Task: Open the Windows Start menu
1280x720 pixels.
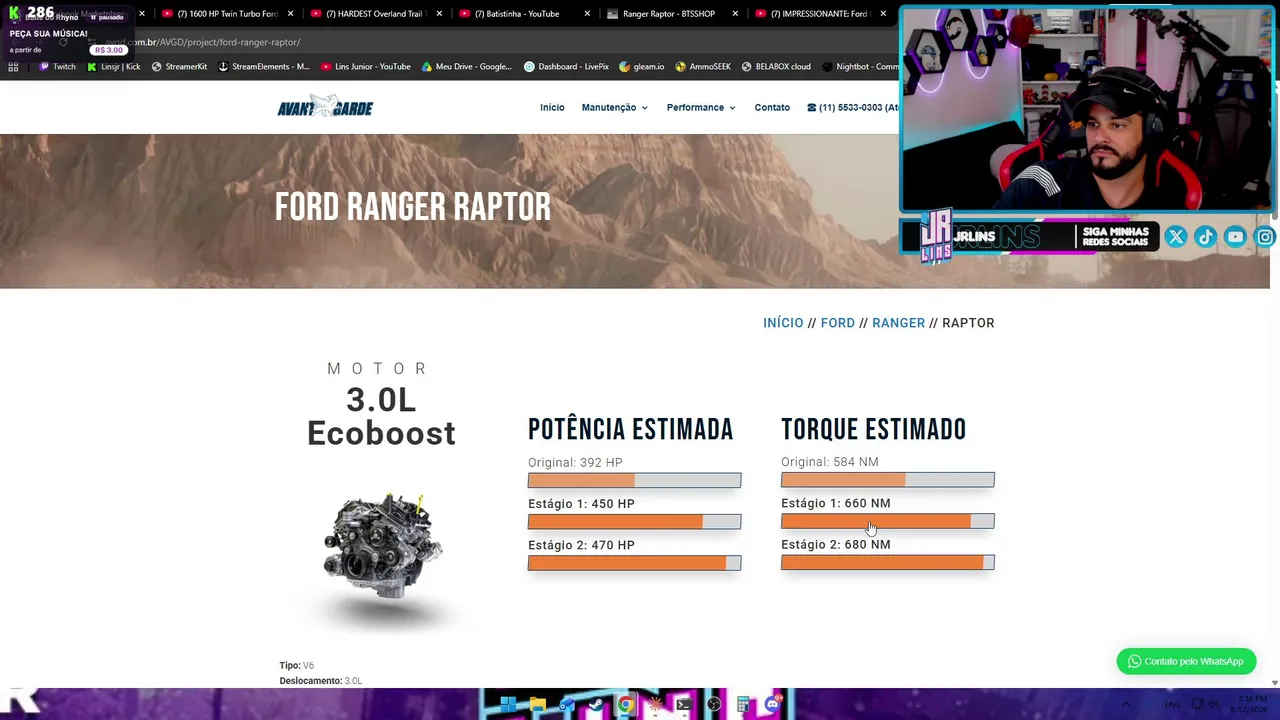Action: [x=508, y=704]
